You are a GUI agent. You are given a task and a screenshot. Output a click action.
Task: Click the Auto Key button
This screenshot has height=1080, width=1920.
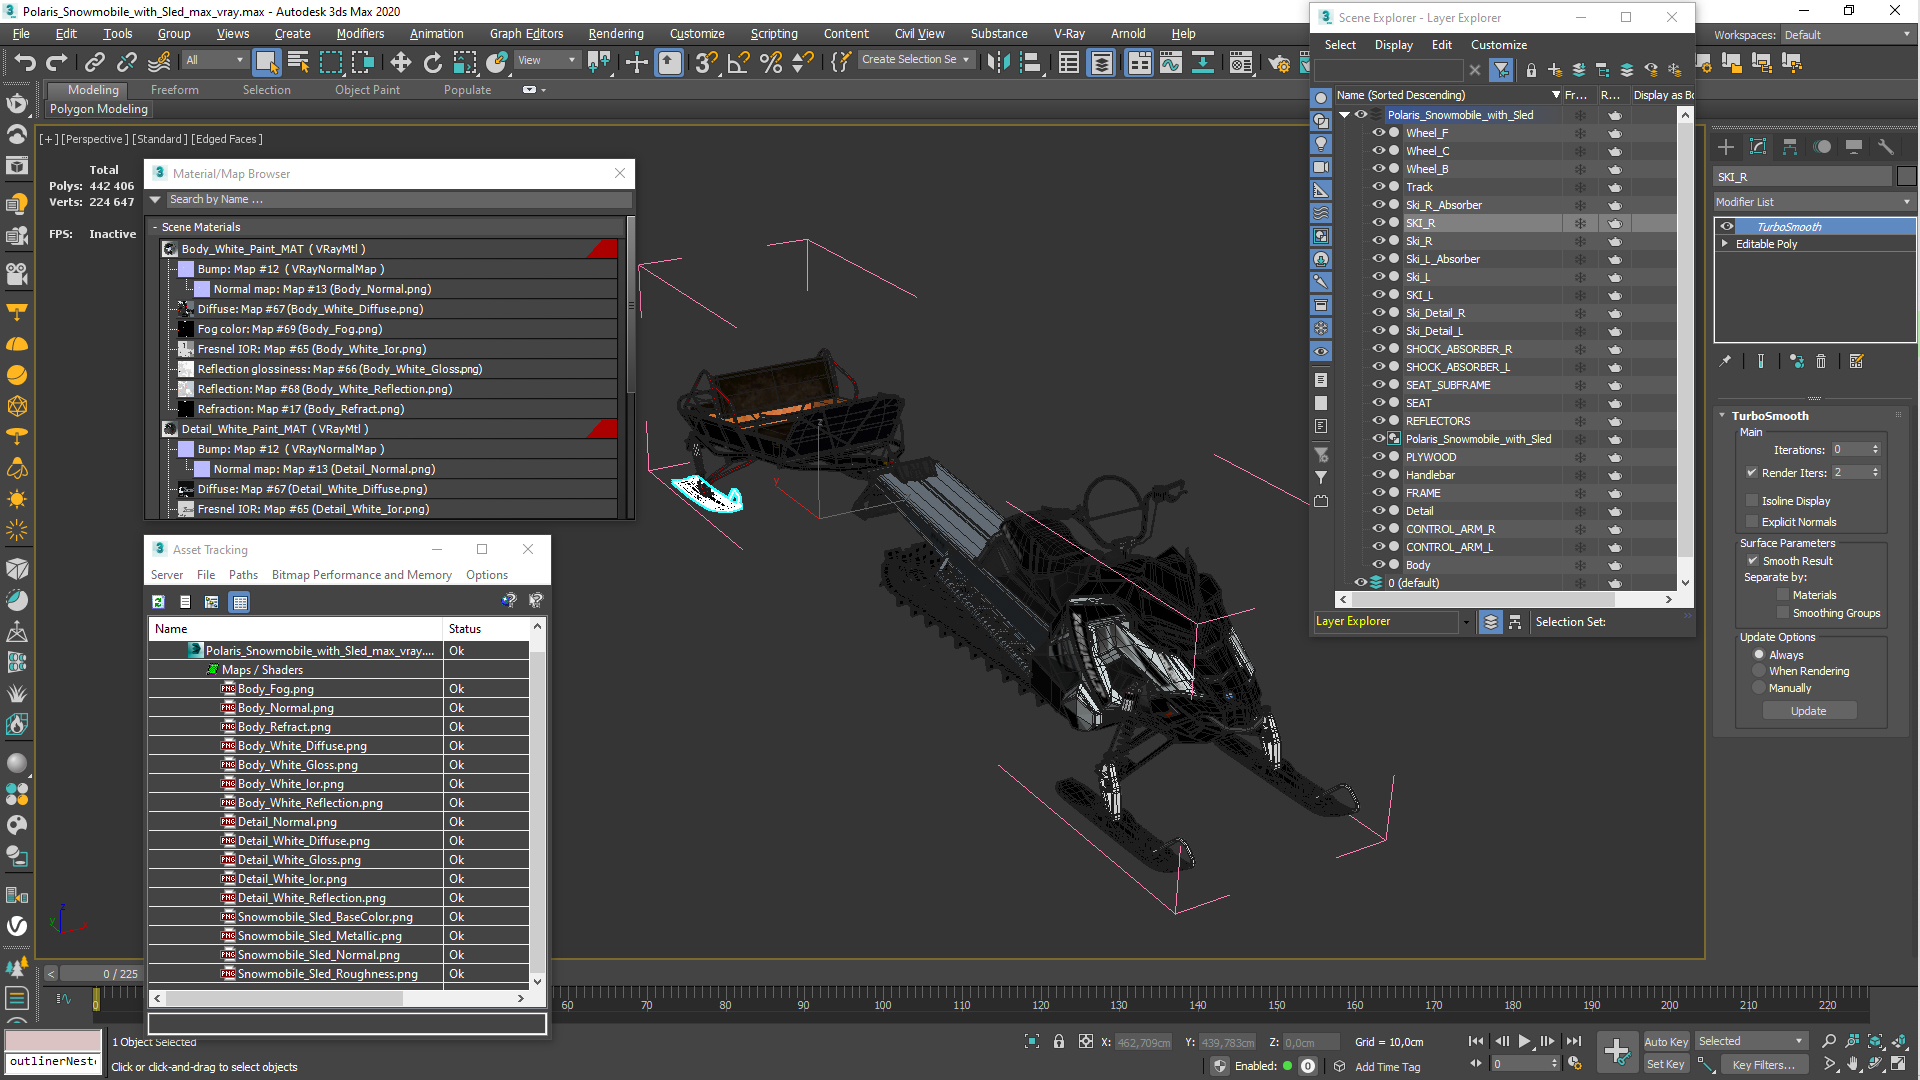(x=1666, y=1042)
